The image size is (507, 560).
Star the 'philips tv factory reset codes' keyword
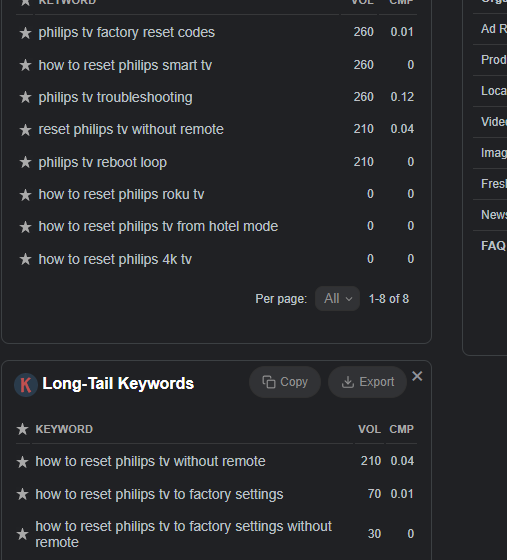25,33
